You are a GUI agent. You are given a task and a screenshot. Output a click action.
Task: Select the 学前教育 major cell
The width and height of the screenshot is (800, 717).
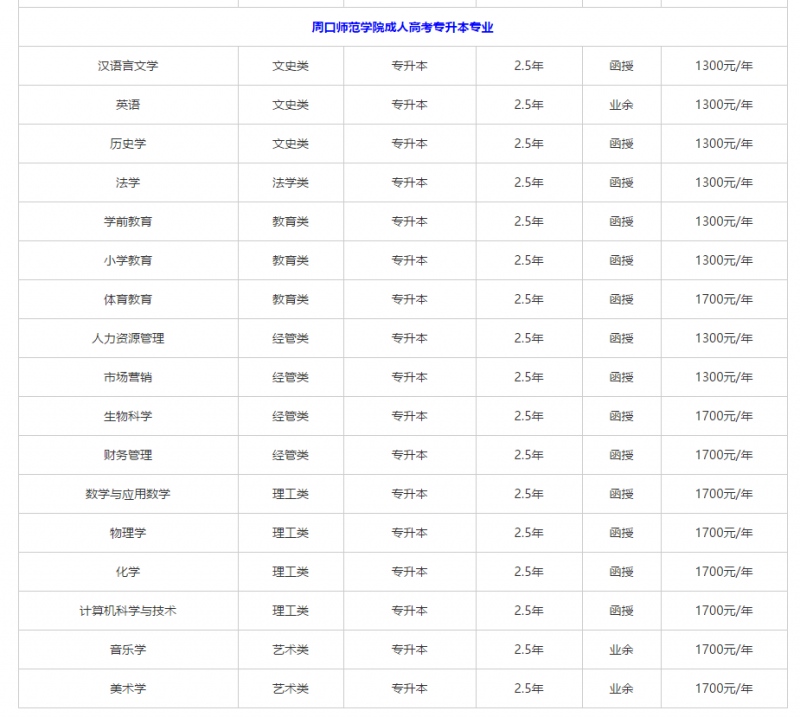[128, 221]
